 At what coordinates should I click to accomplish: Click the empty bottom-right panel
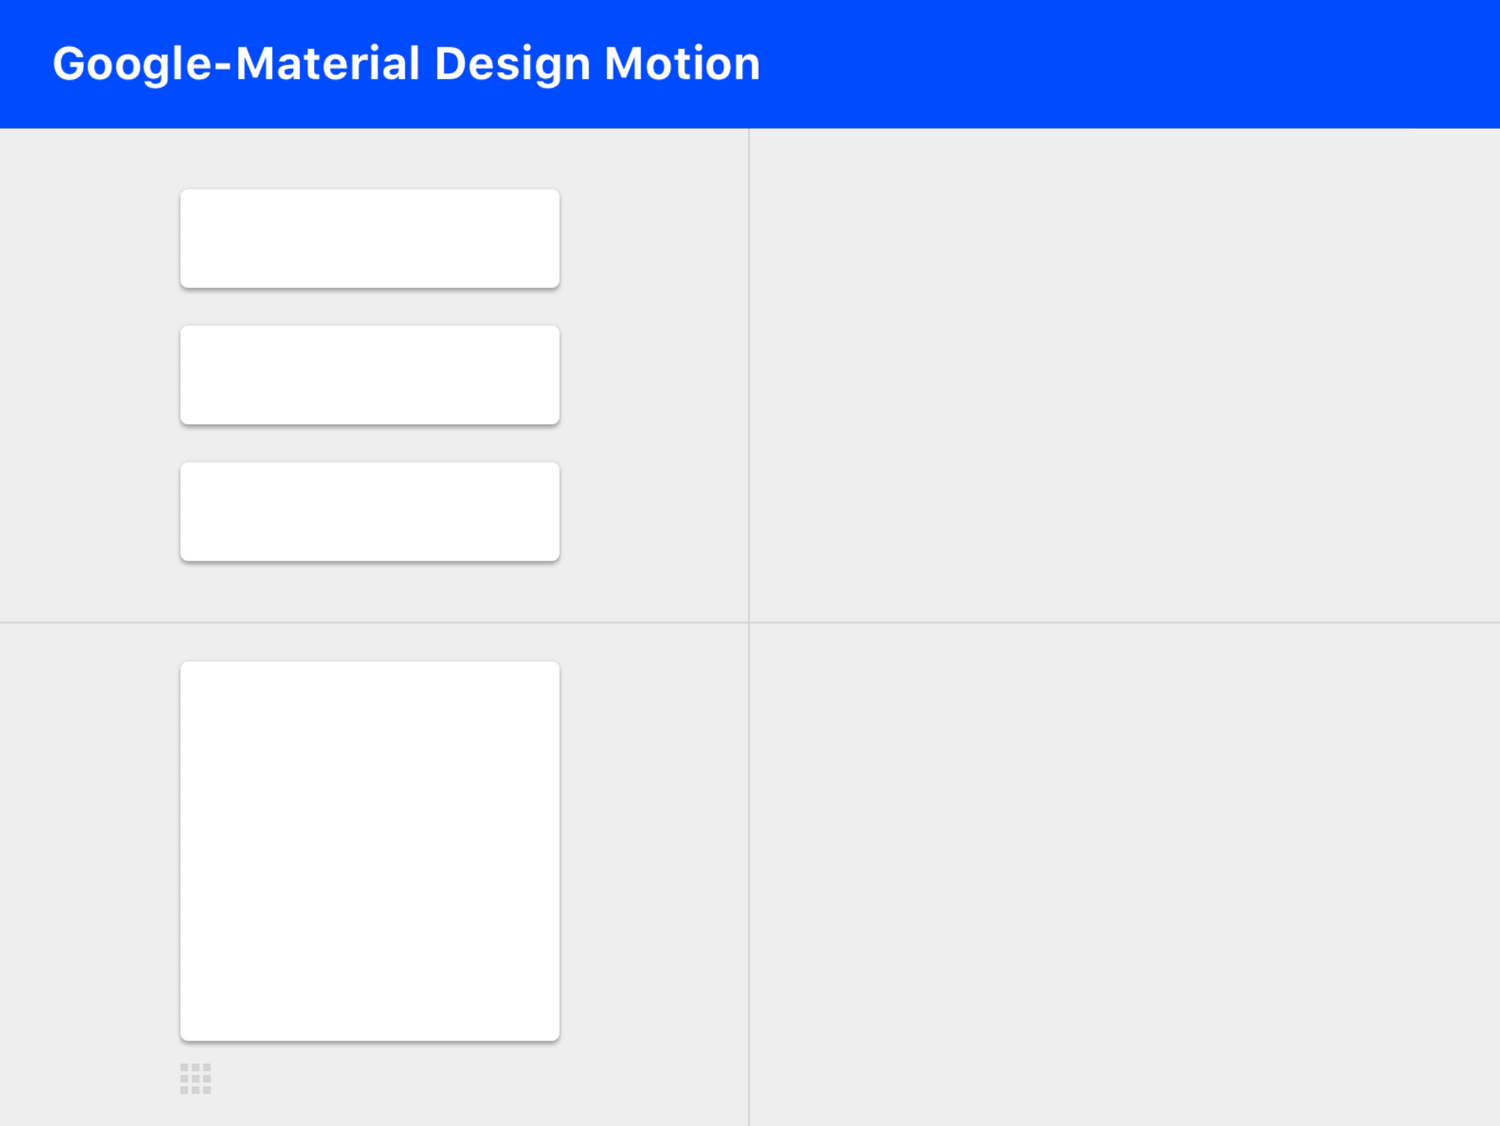pyautogui.click(x=1124, y=875)
